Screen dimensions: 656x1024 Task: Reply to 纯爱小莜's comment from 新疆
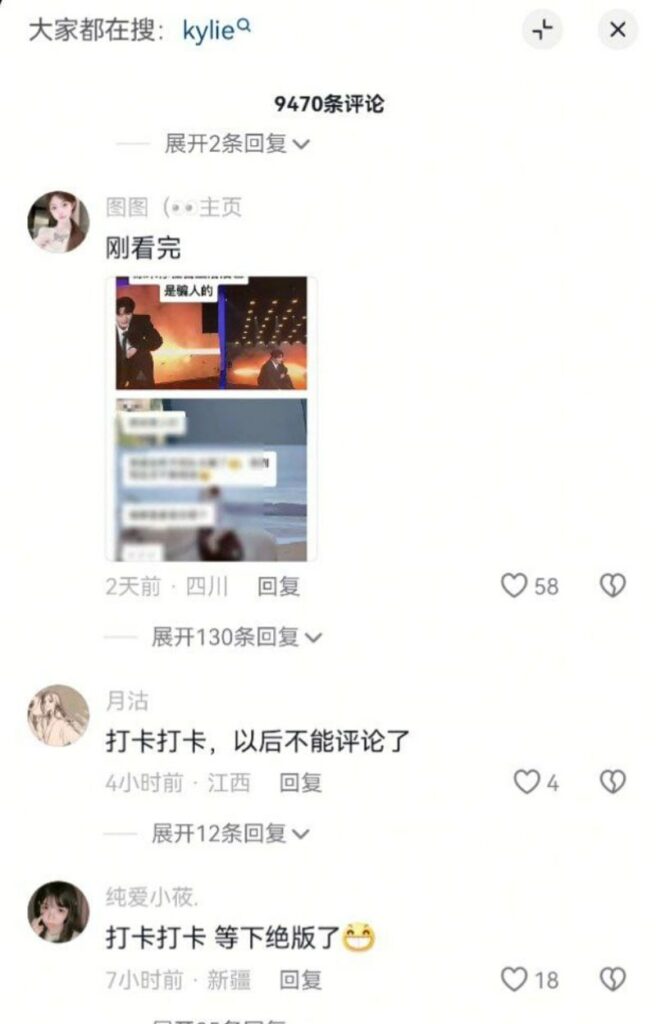[x=301, y=980]
